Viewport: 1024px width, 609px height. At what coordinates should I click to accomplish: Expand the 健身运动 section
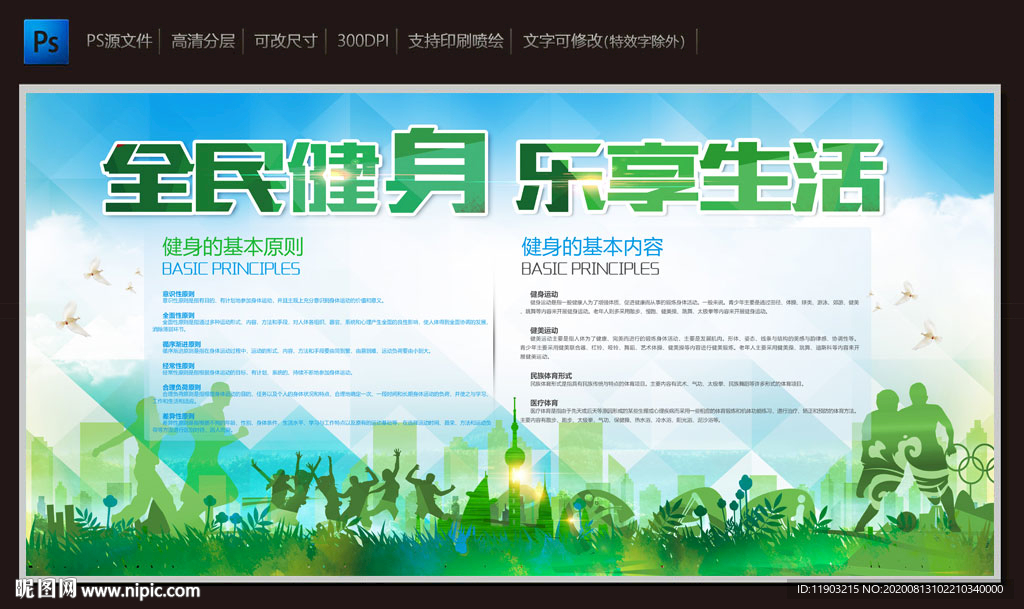click(x=545, y=293)
